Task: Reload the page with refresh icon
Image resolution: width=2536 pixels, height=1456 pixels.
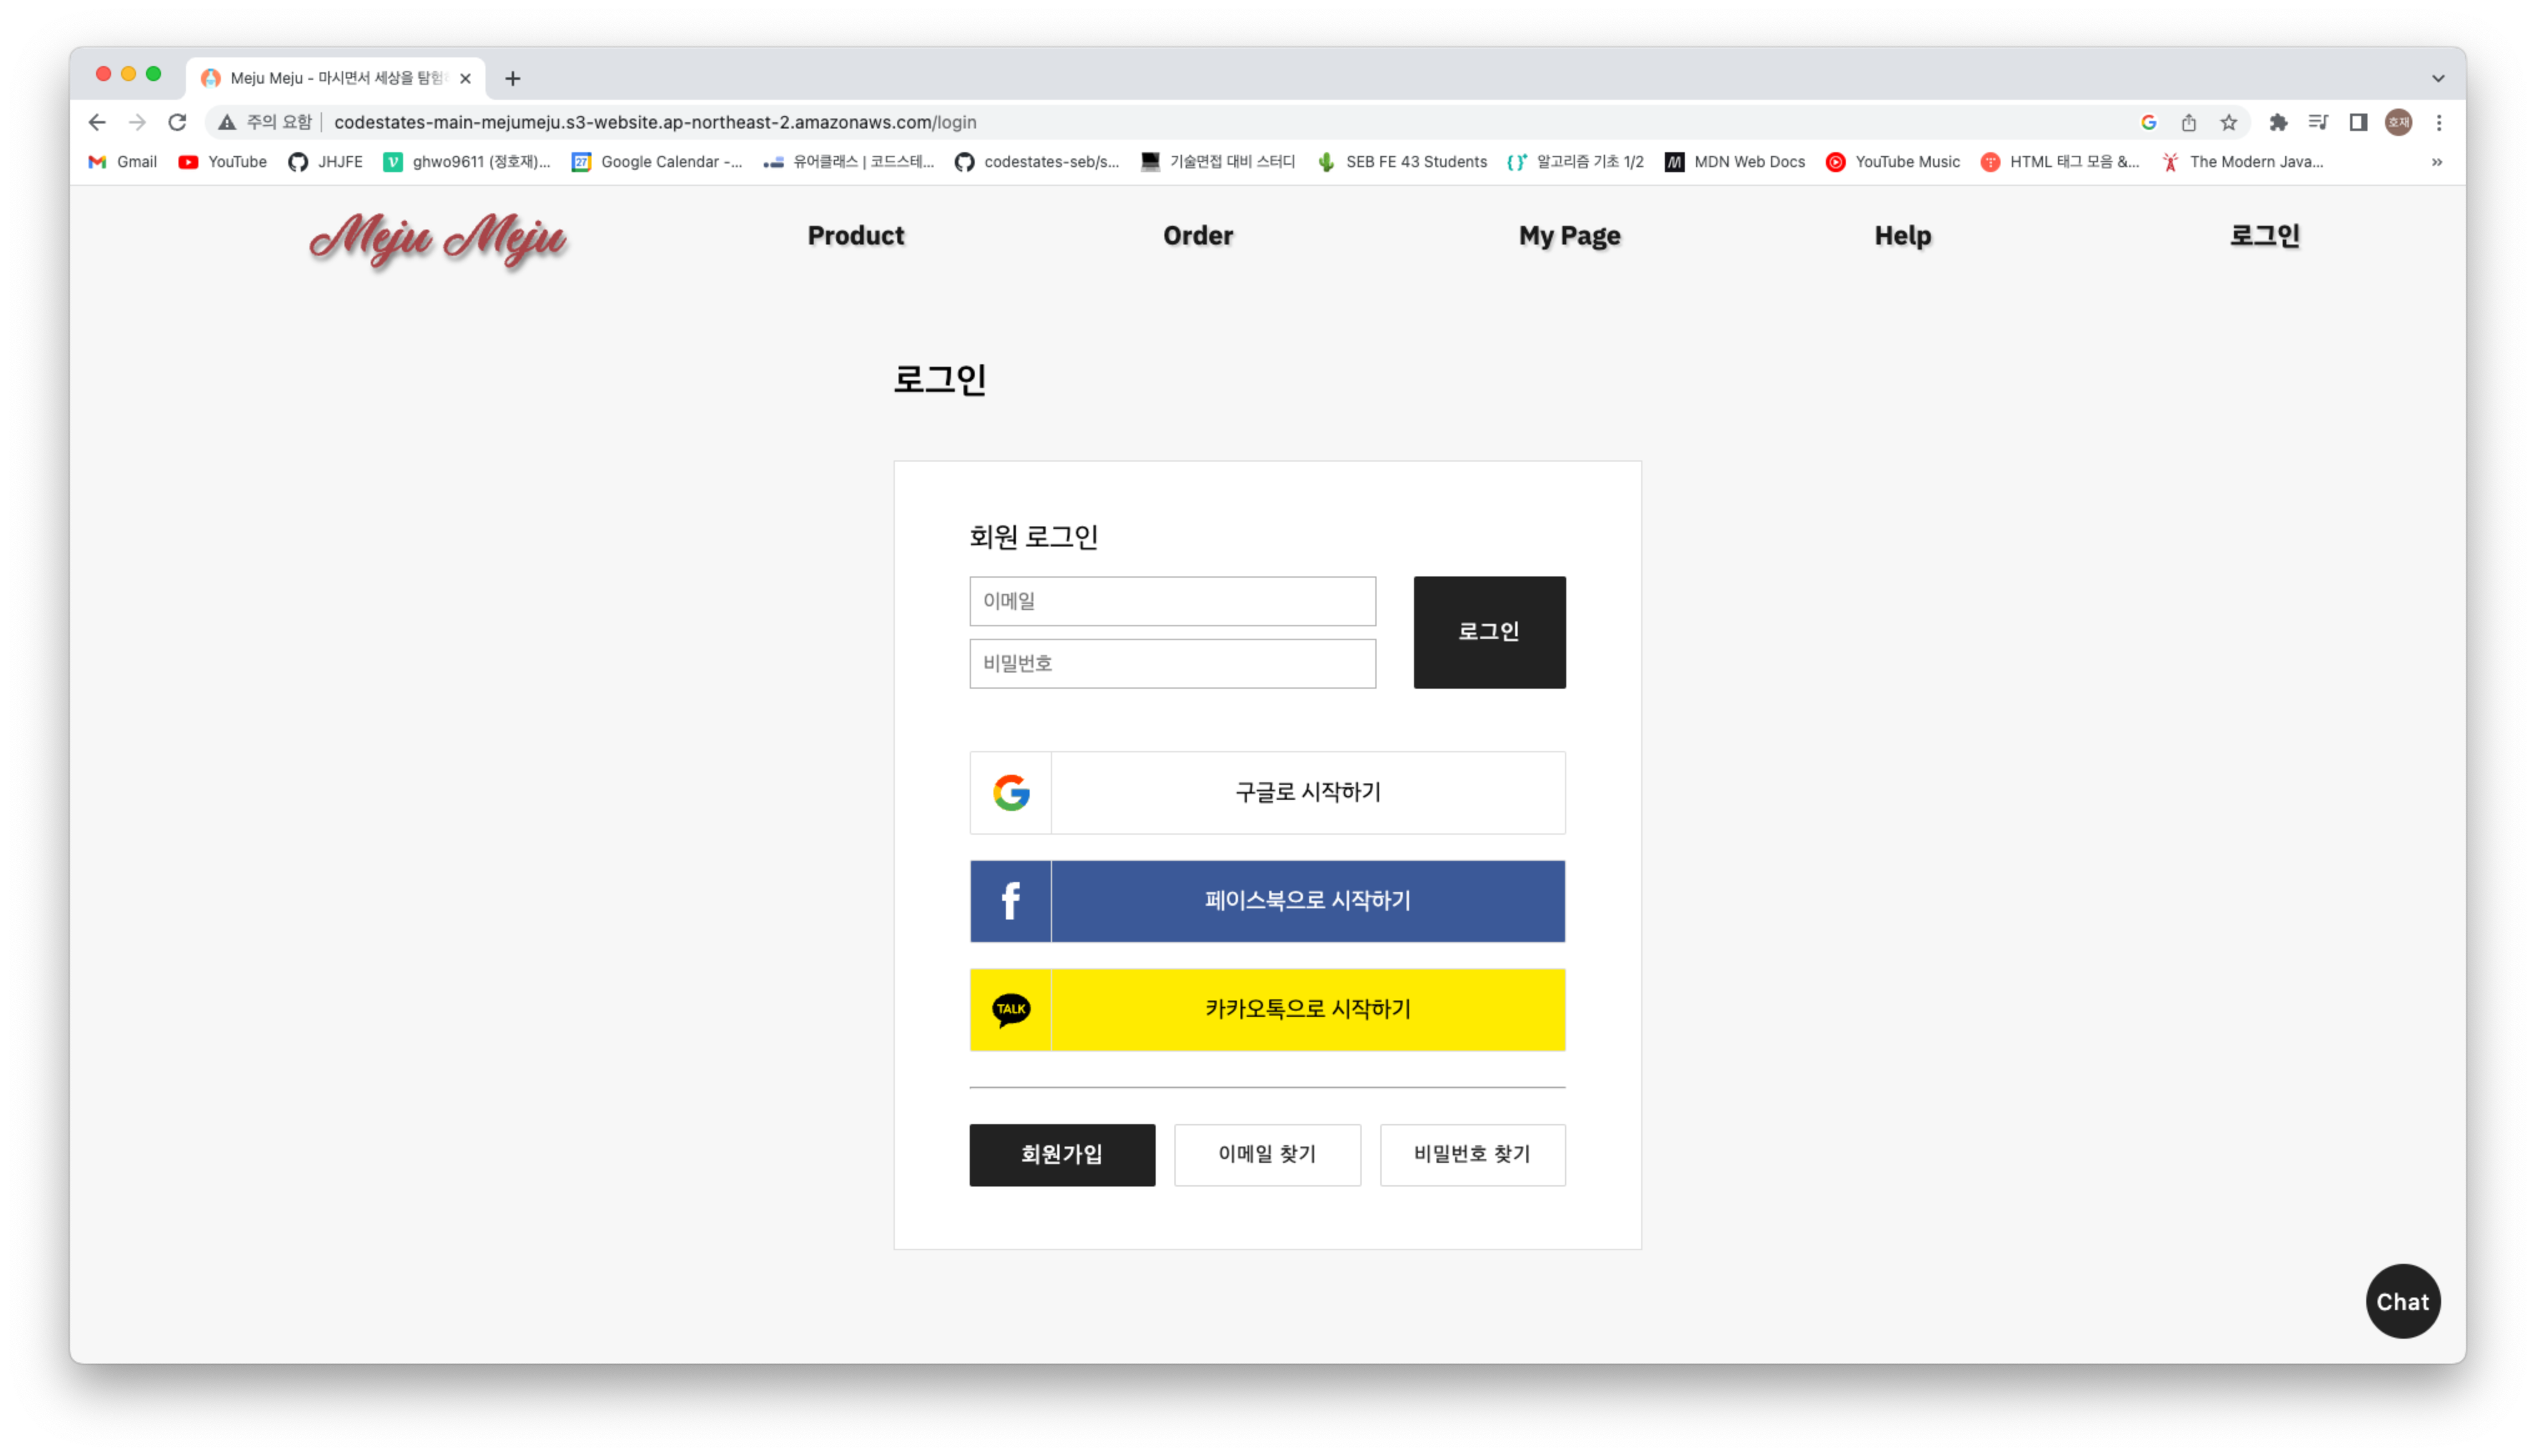Action: (177, 122)
